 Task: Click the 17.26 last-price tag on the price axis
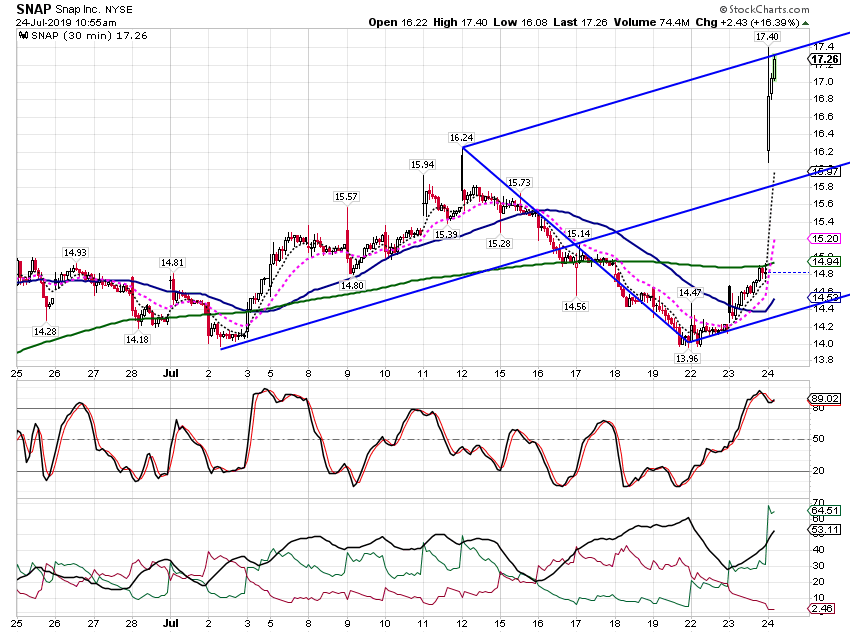click(825, 60)
